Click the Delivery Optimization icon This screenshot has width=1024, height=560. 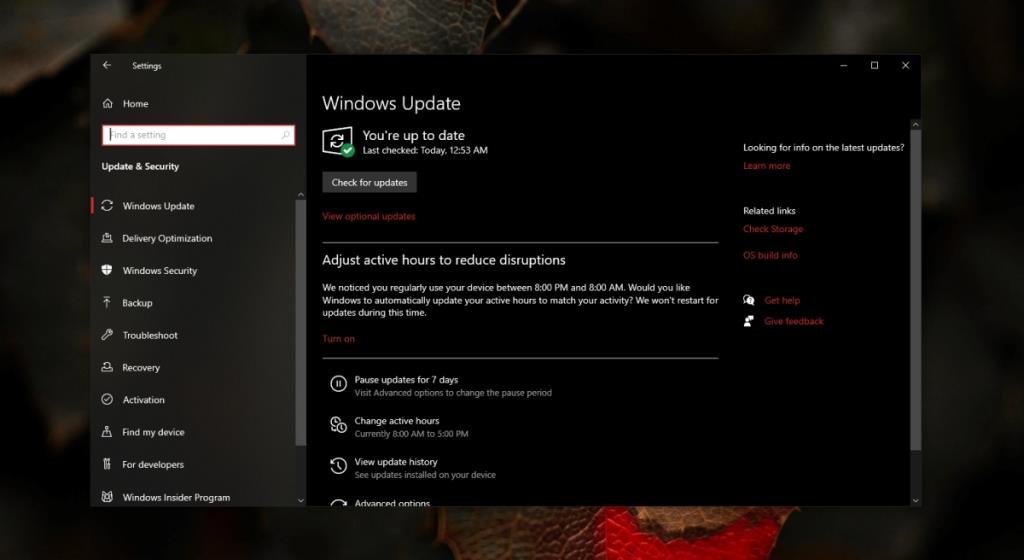point(108,239)
